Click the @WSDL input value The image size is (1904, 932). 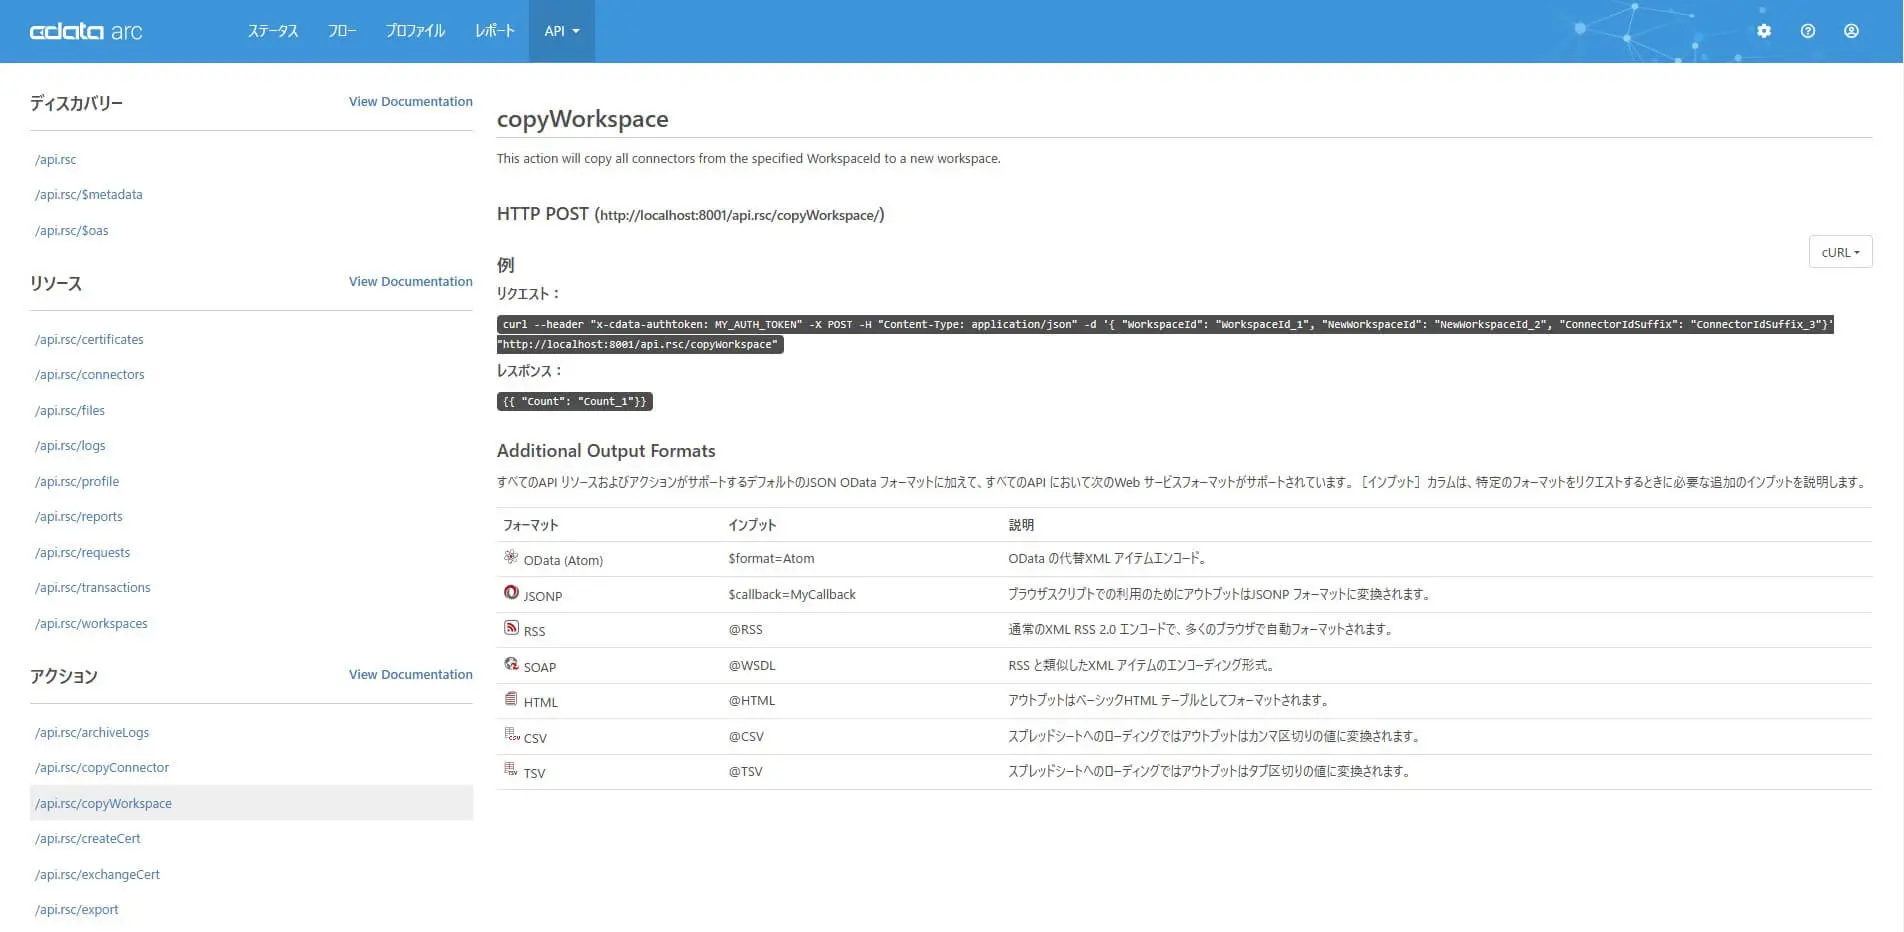click(x=752, y=666)
